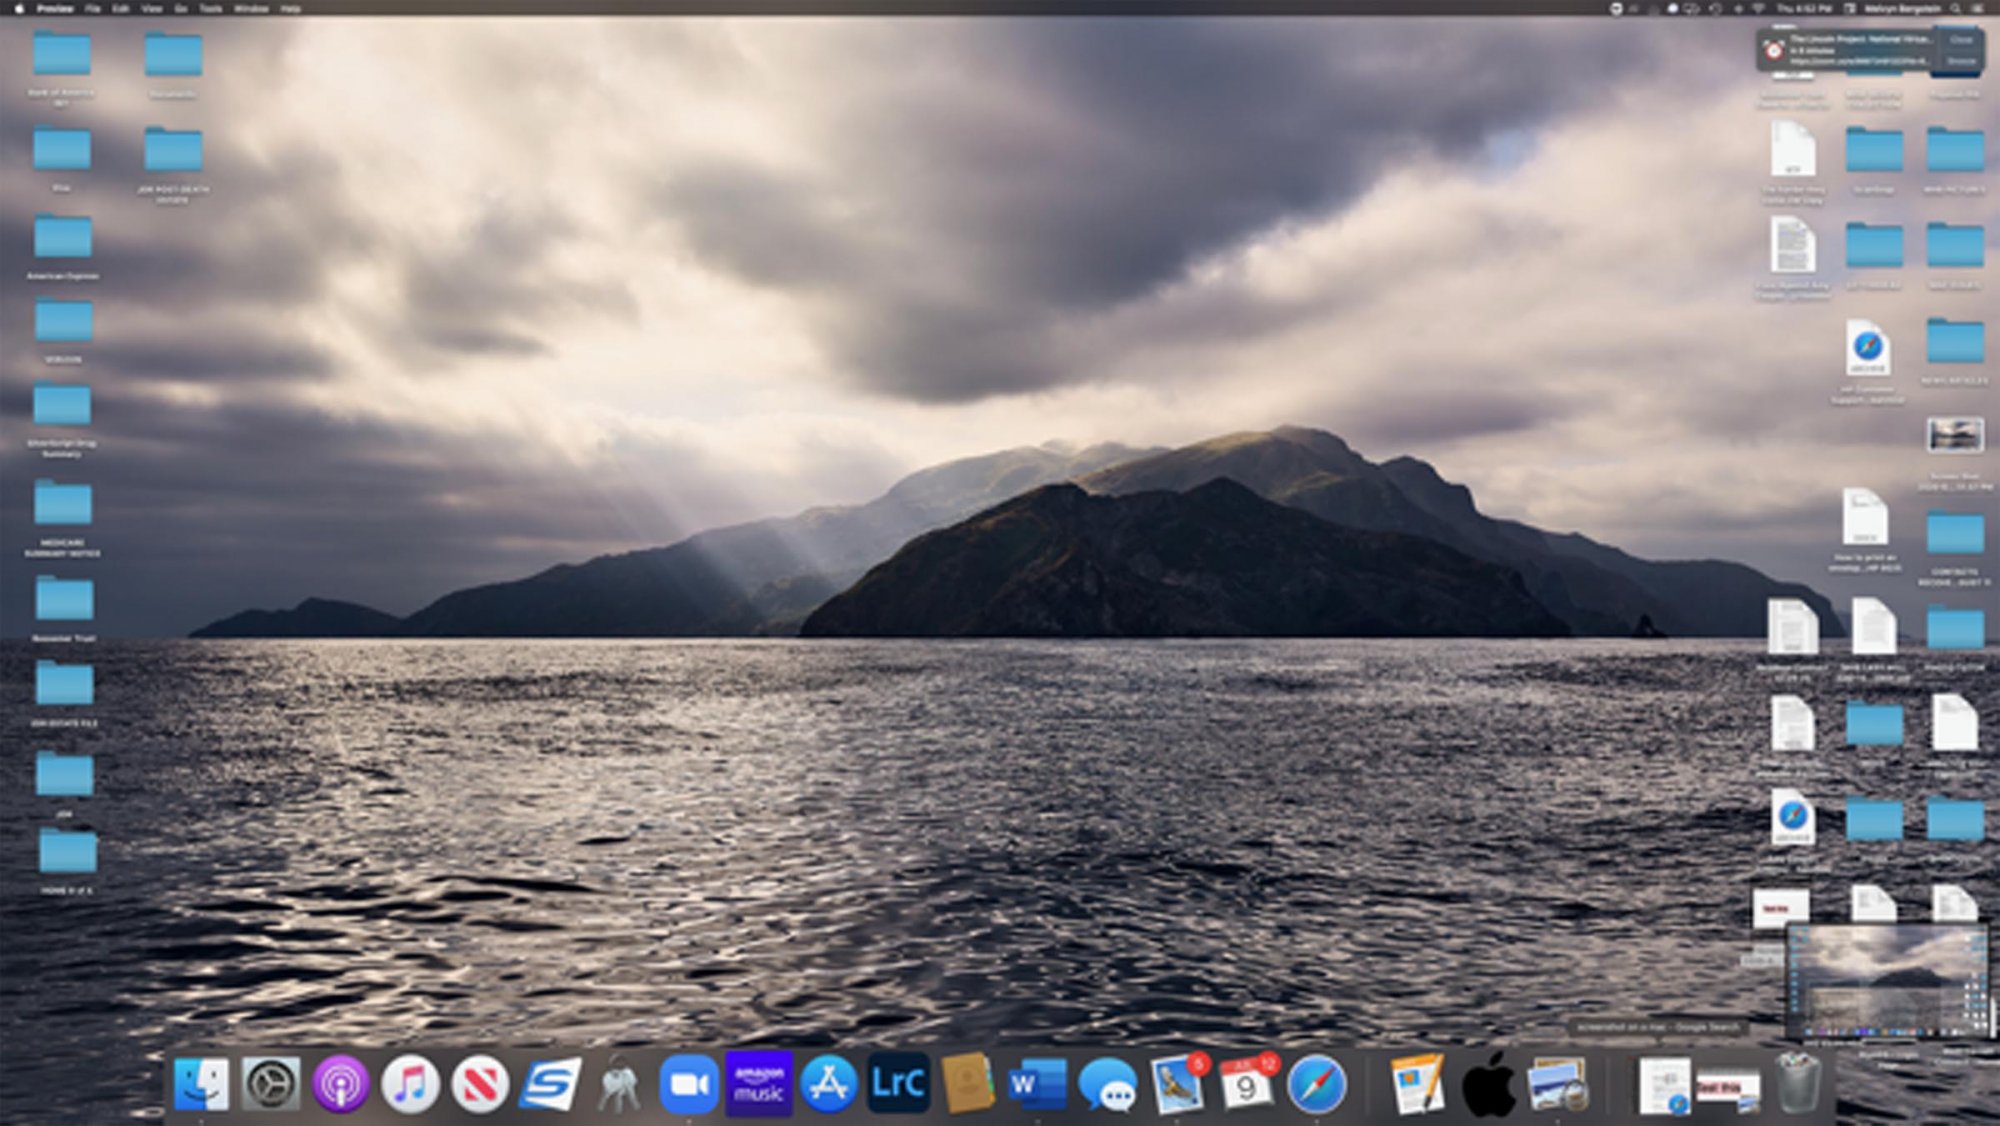Snooze the Lincoln Project reminder notification

(1961, 61)
